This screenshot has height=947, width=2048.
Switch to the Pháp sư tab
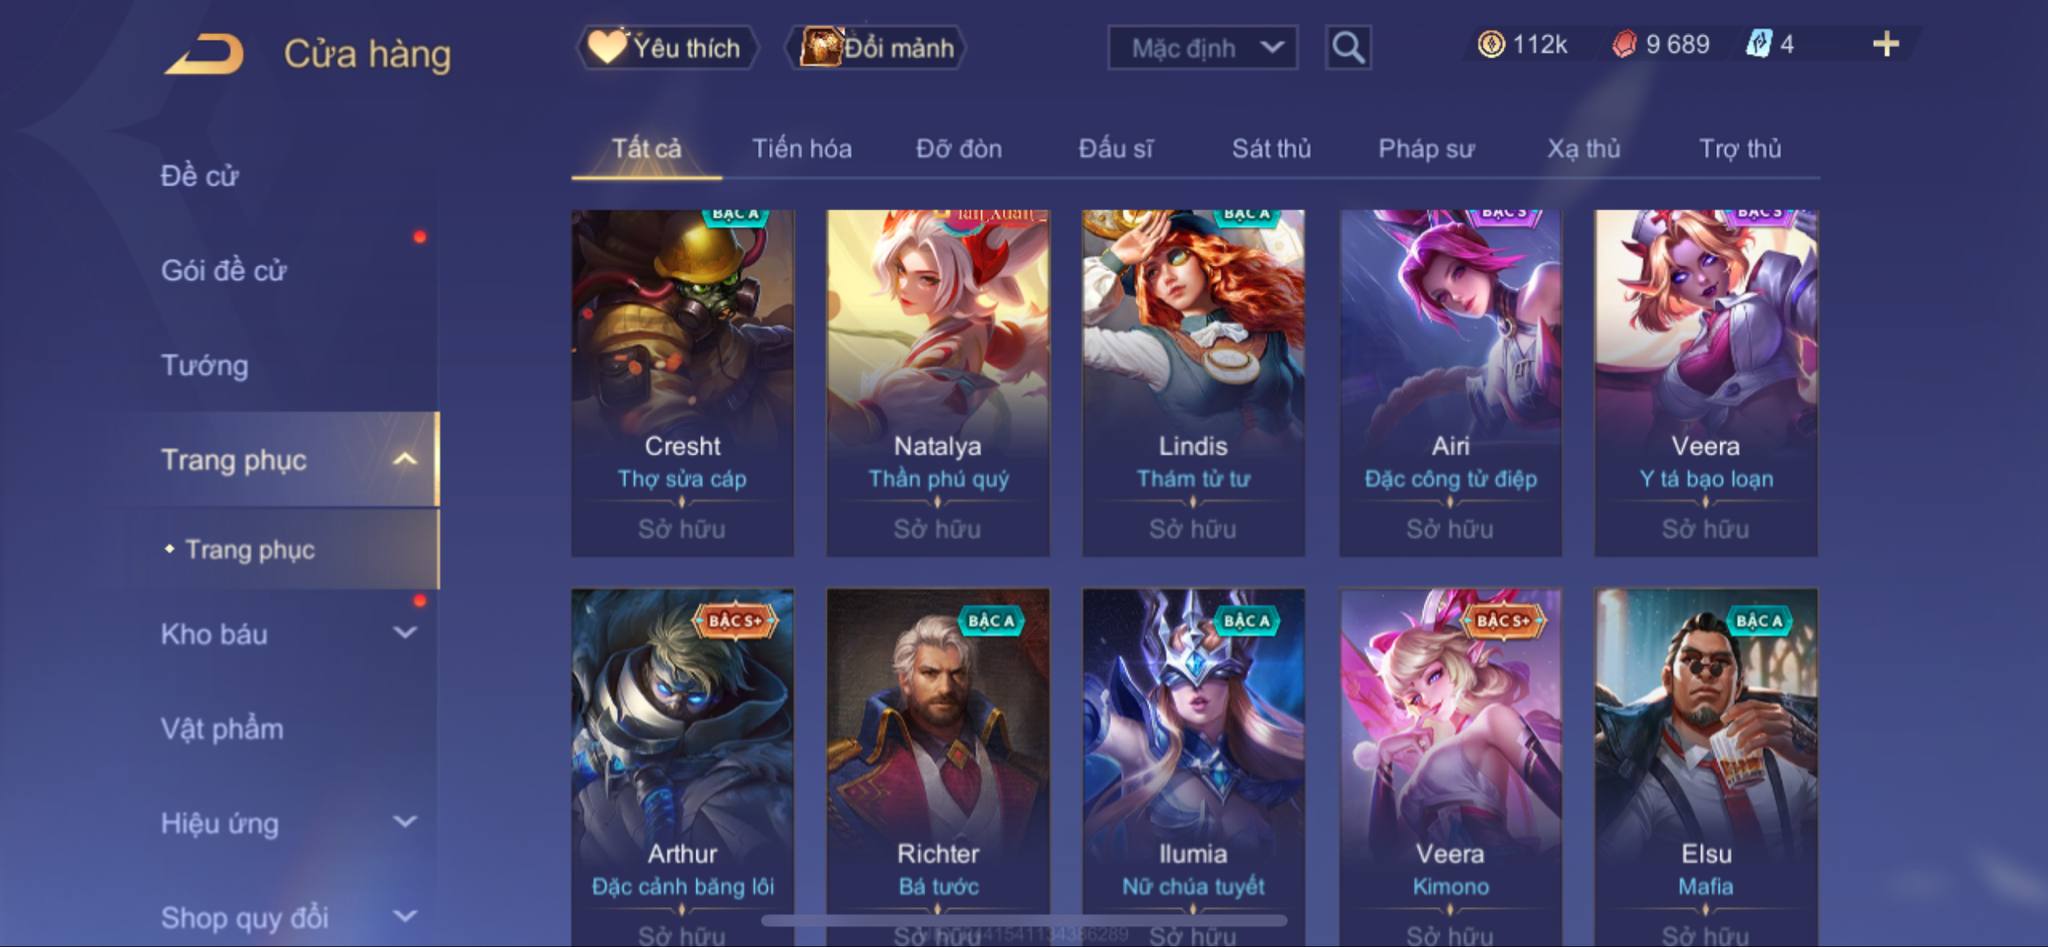[1426, 149]
